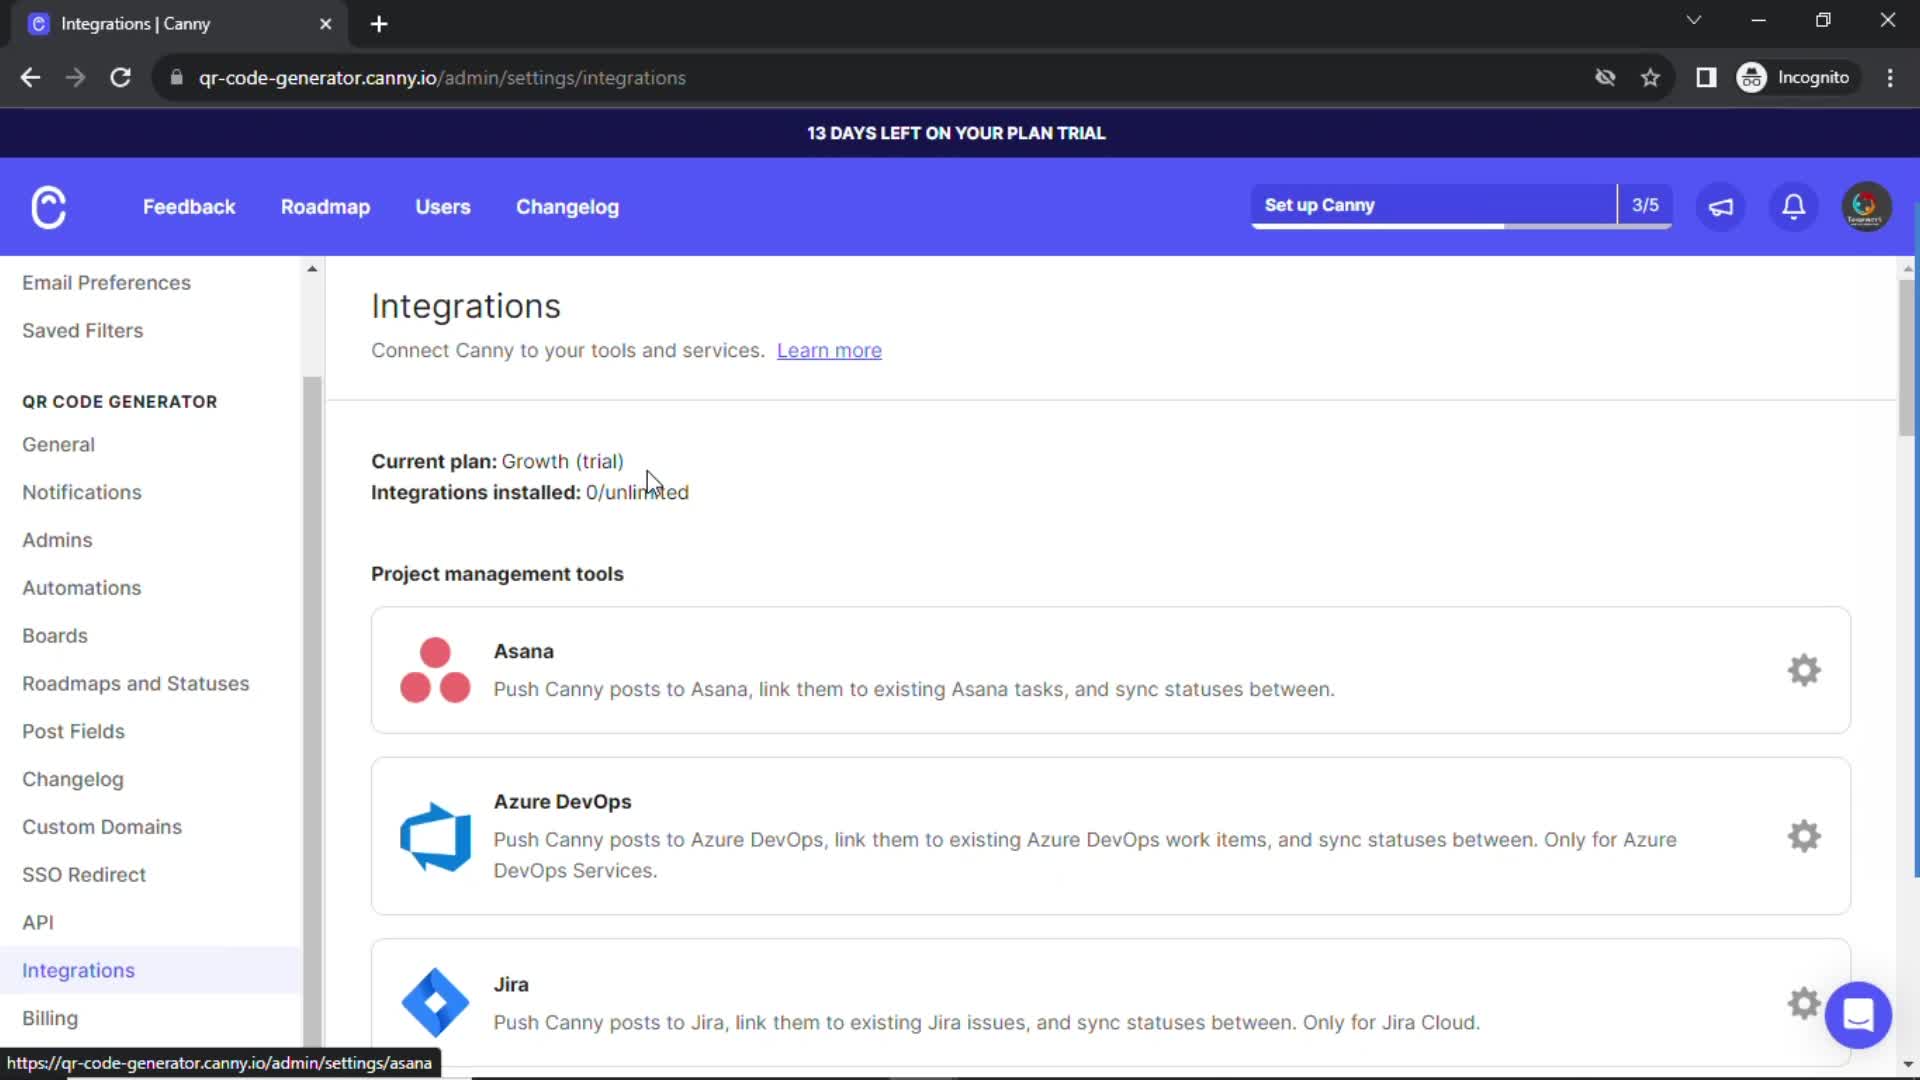This screenshot has height=1080, width=1920.
Task: Click the Azure DevOps logo icon
Action: coord(434,836)
